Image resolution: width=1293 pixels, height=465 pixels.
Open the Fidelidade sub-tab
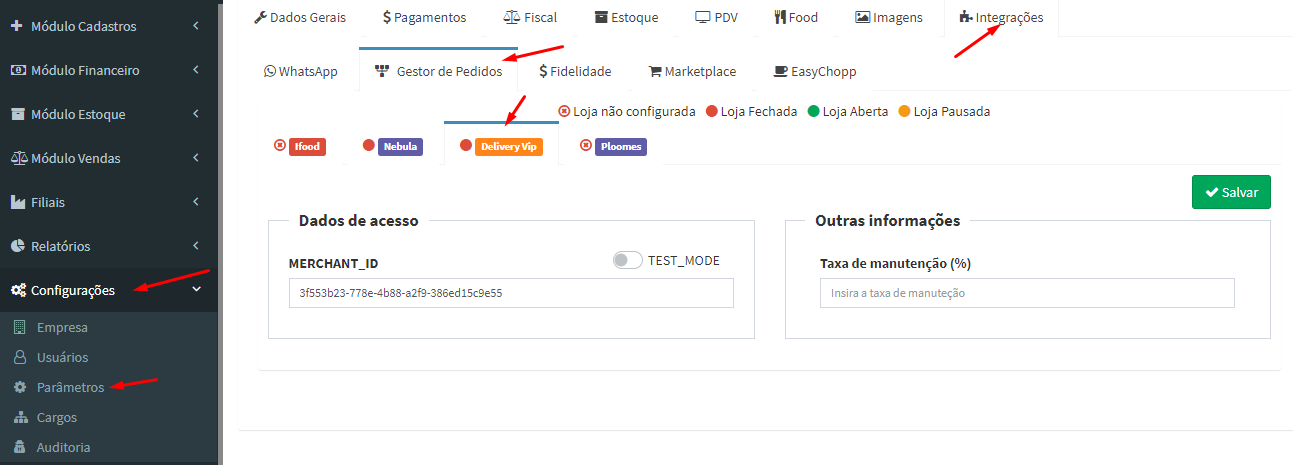575,71
